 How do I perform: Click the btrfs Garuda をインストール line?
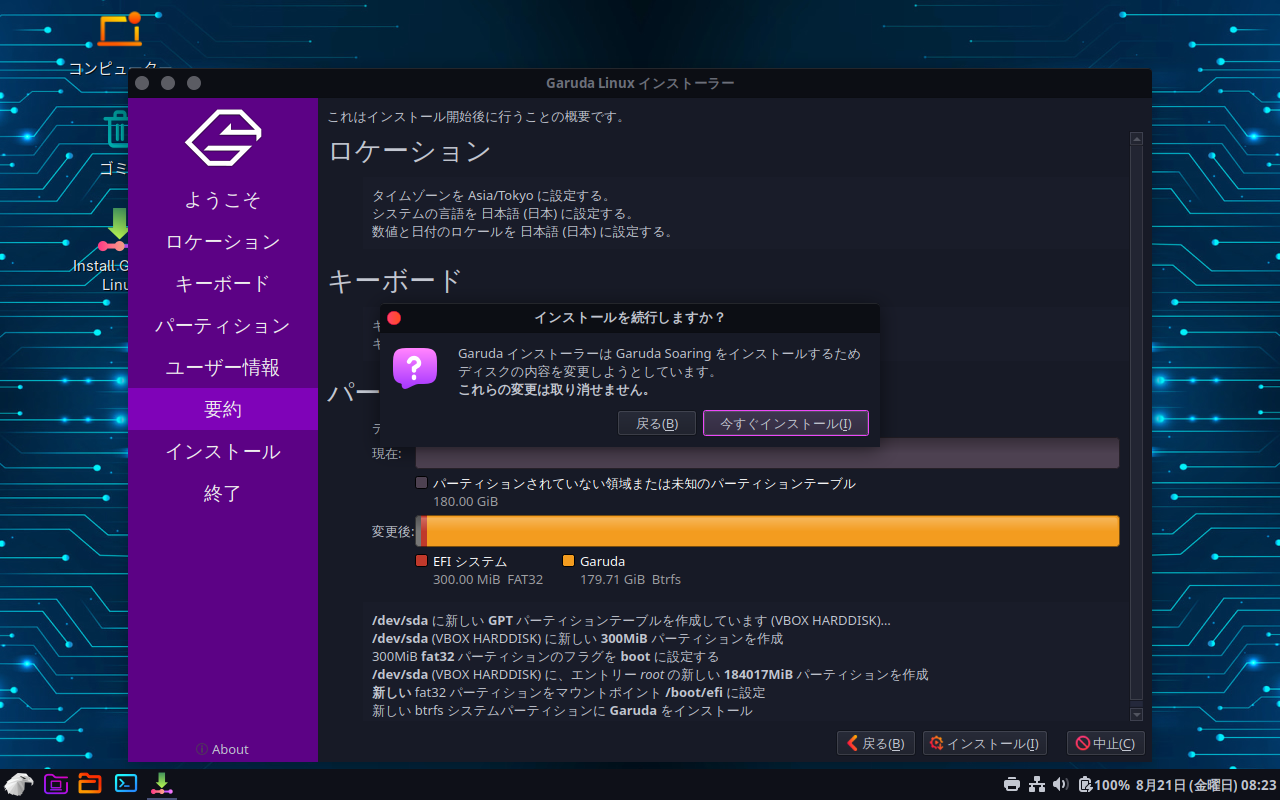click(x=562, y=710)
